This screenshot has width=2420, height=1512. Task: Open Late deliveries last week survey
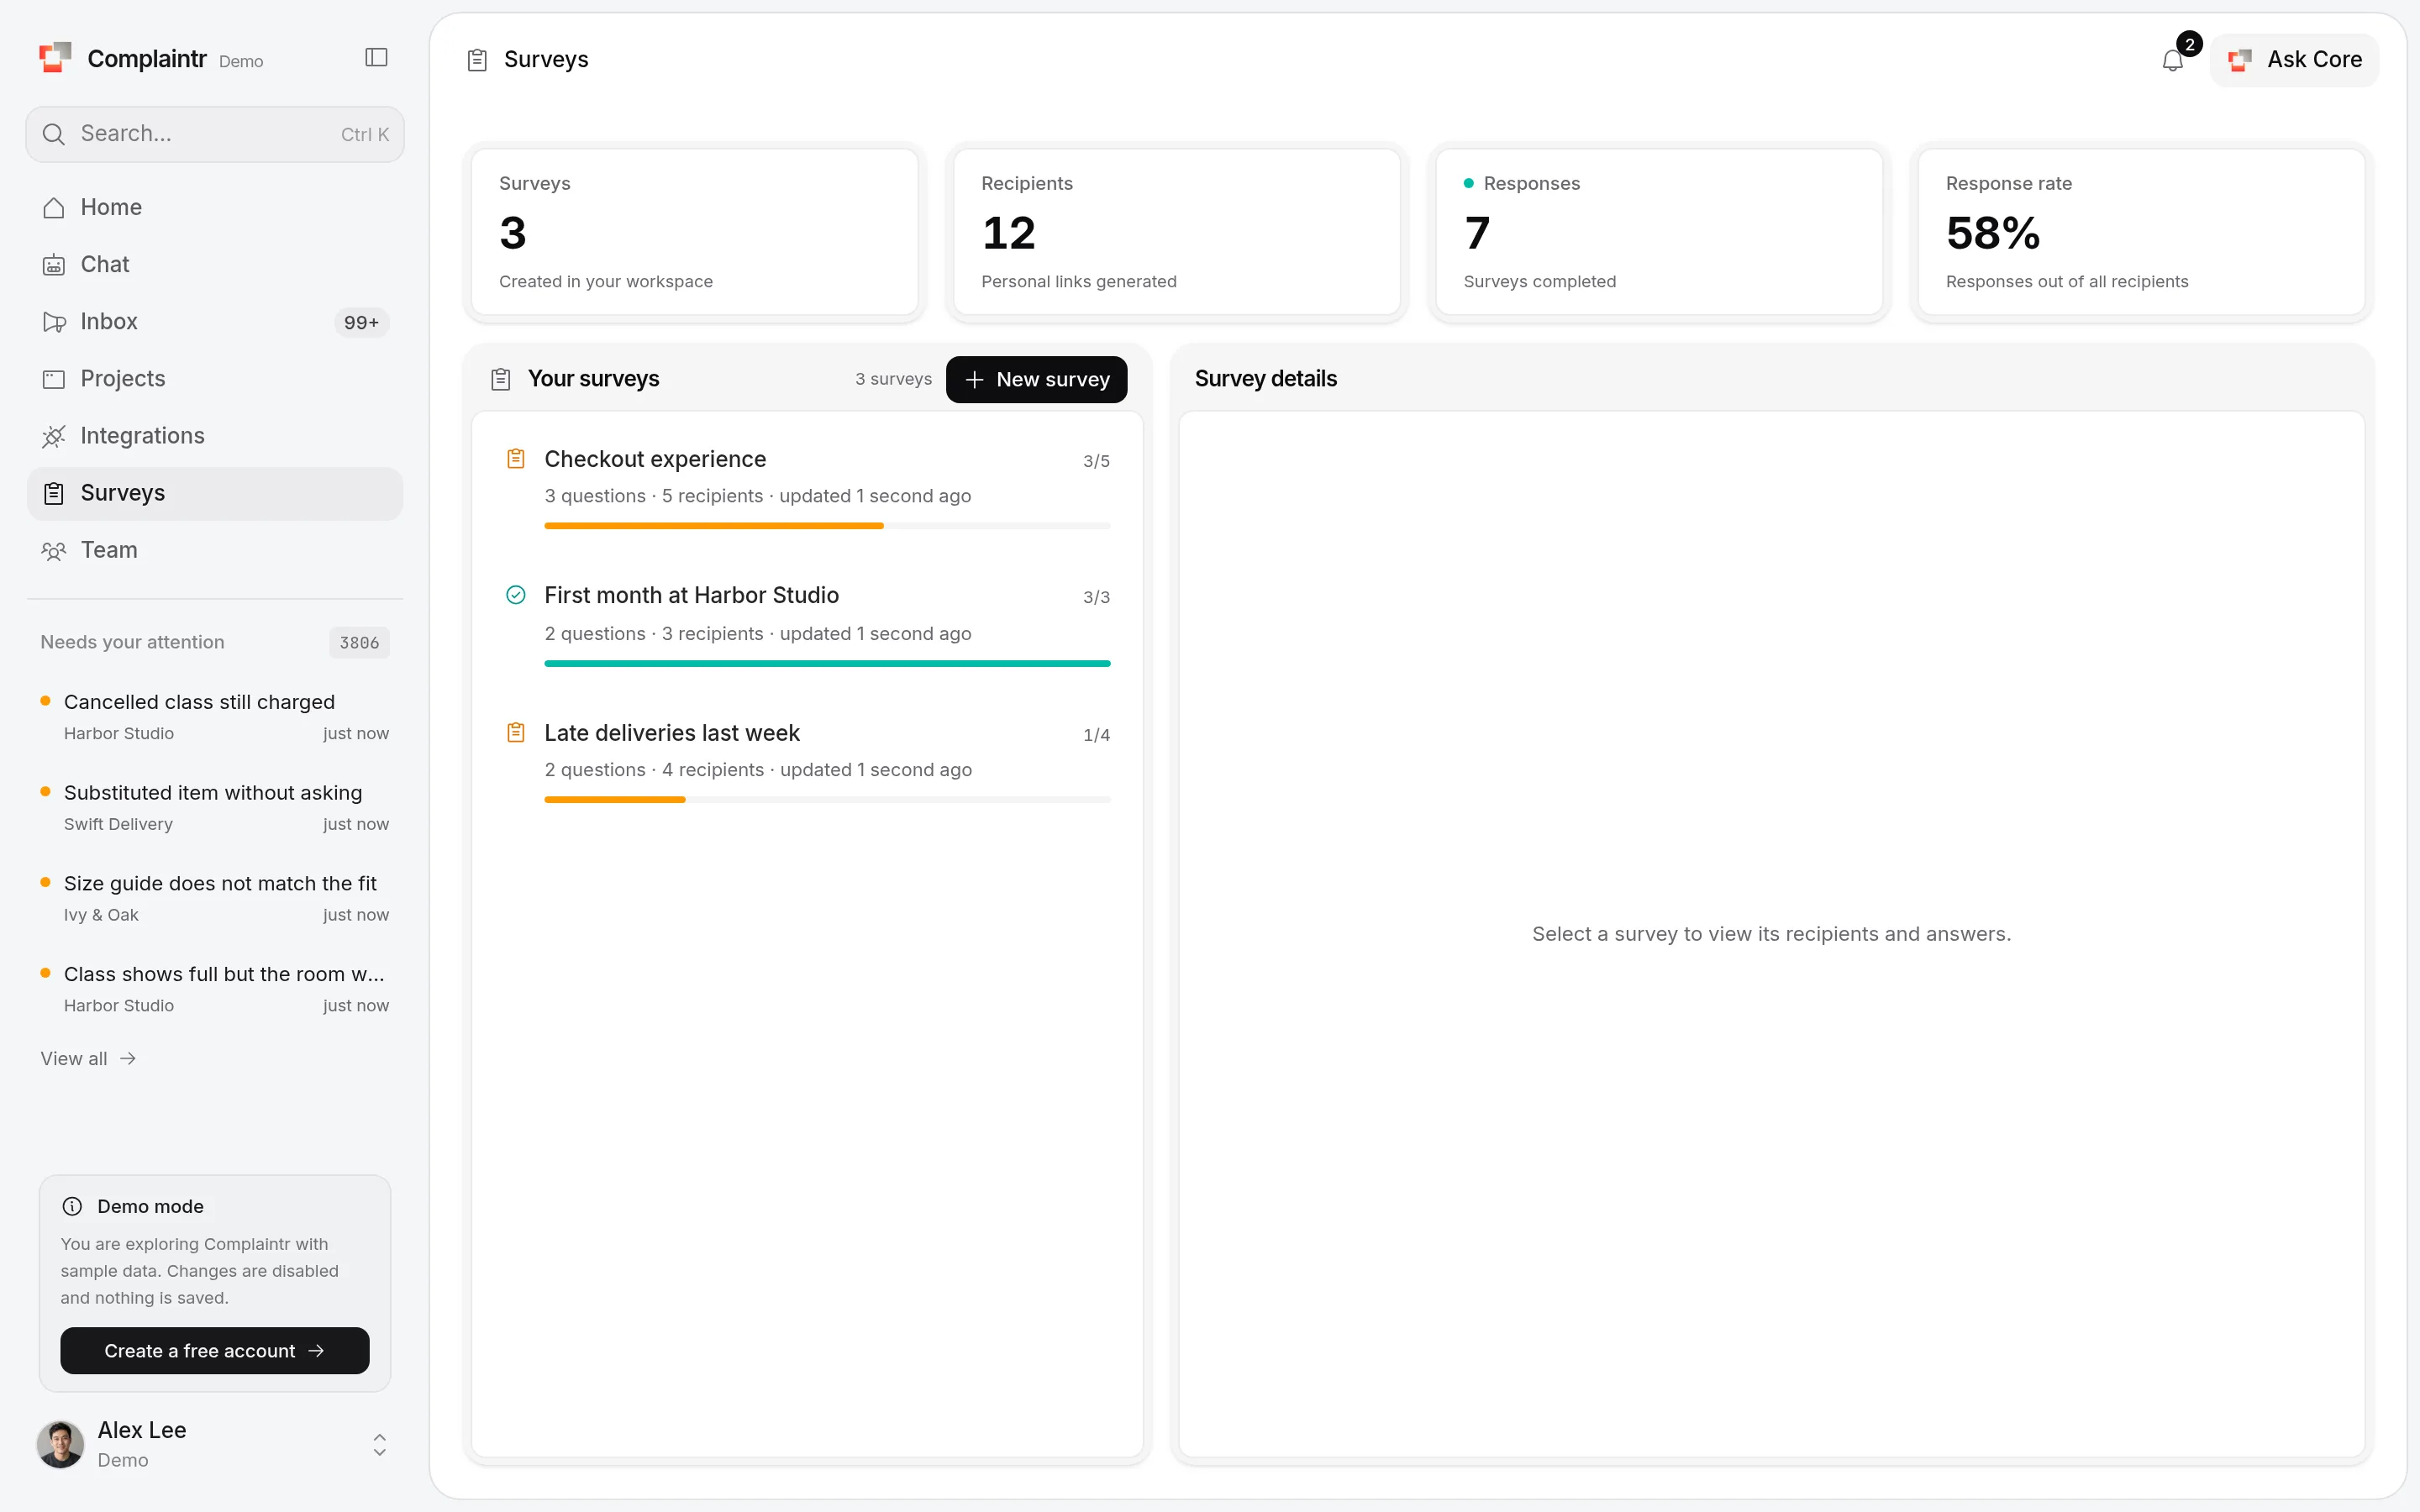[807, 761]
